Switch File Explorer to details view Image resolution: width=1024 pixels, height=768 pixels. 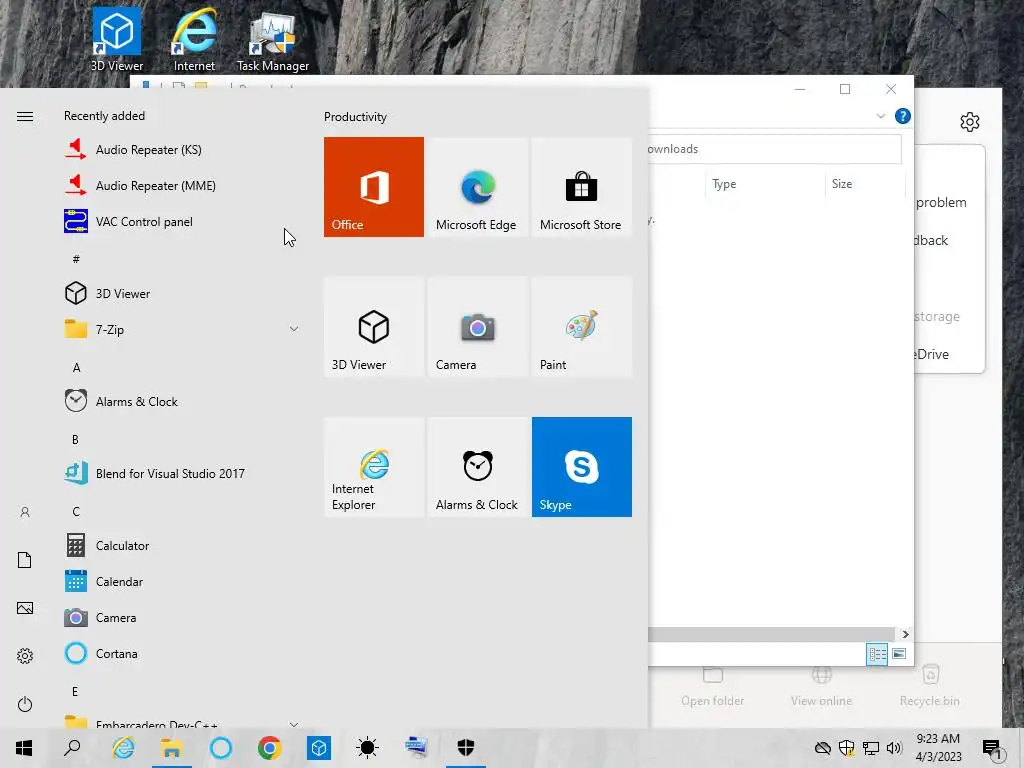tap(877, 654)
